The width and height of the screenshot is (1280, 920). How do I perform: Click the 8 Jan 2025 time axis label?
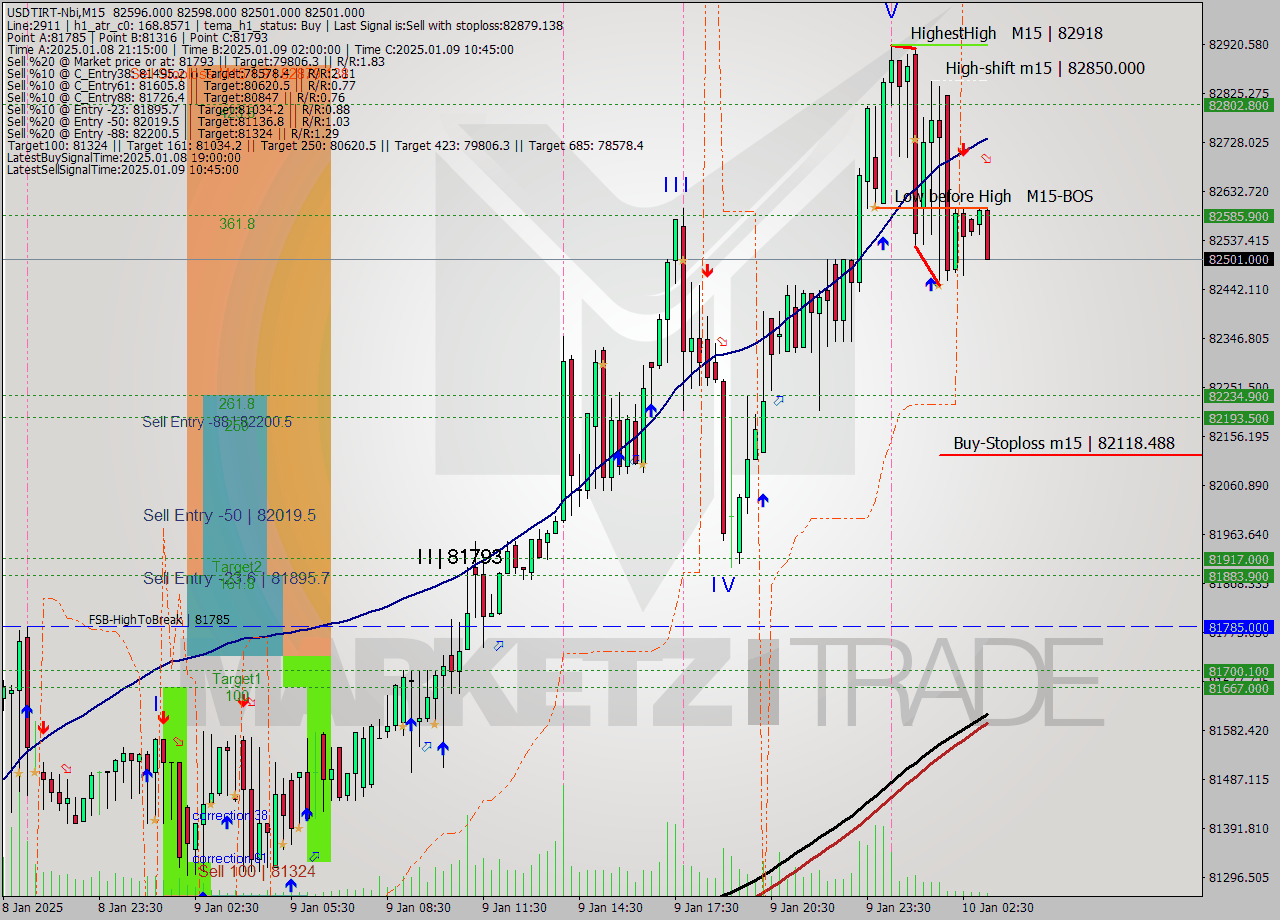click(34, 907)
